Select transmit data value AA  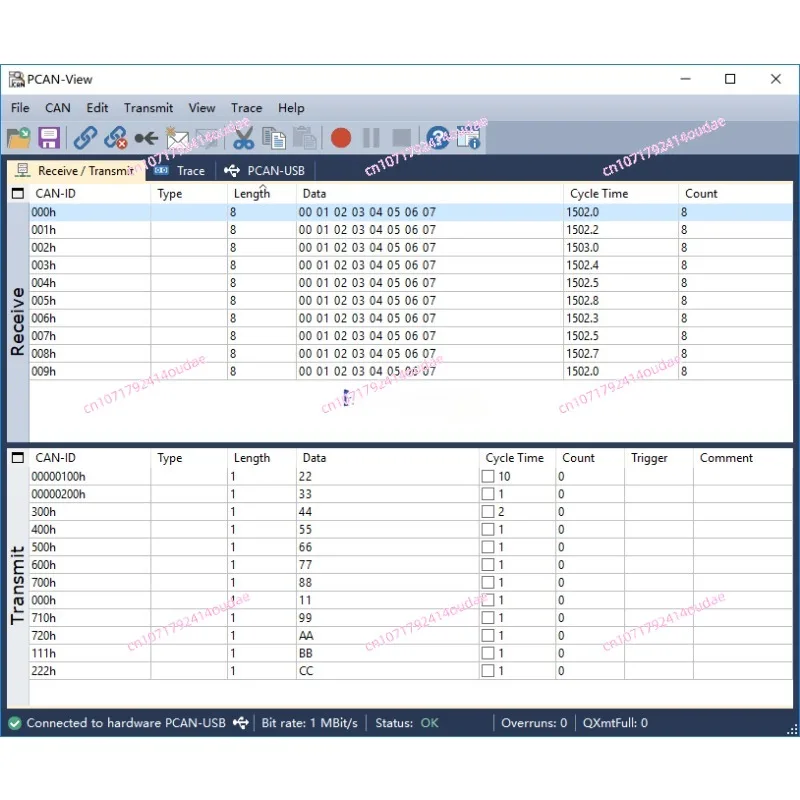(x=306, y=636)
